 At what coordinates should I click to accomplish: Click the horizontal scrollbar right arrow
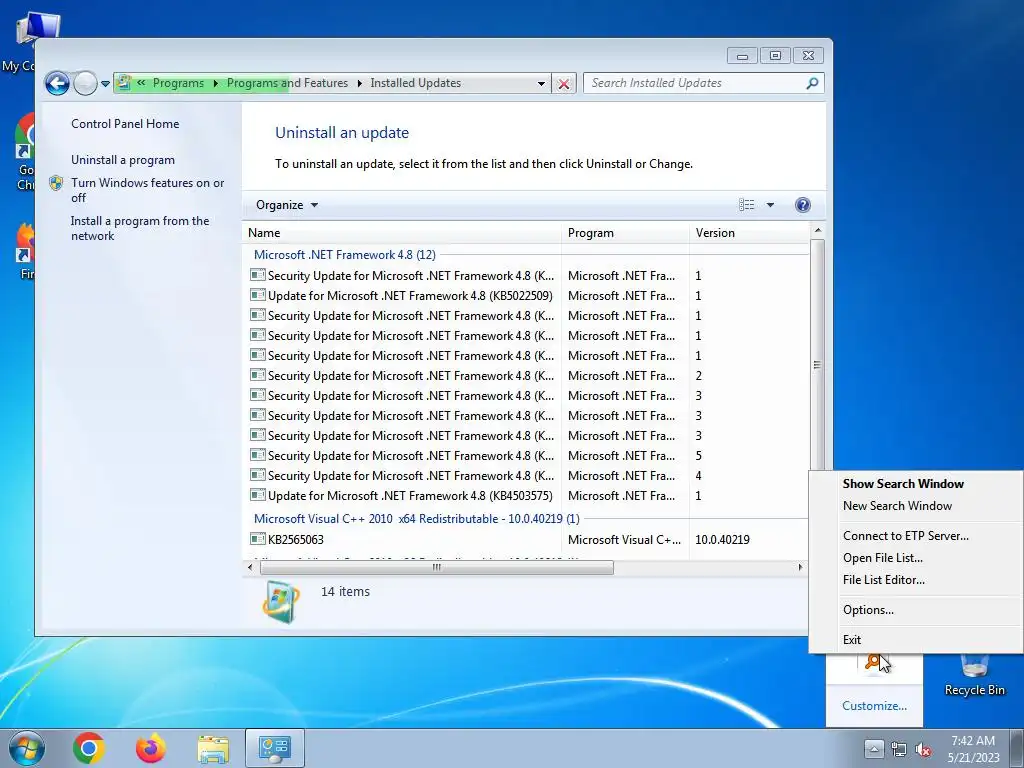[801, 568]
